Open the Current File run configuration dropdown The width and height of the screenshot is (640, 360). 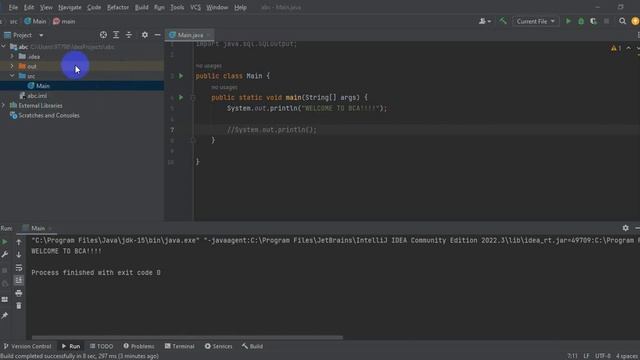536,21
